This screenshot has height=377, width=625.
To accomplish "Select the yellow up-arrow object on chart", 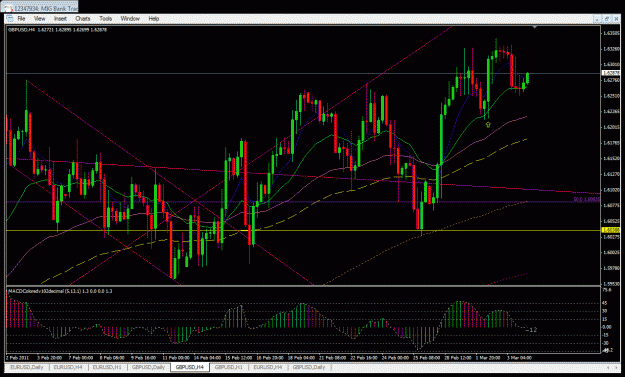I will [x=488, y=125].
